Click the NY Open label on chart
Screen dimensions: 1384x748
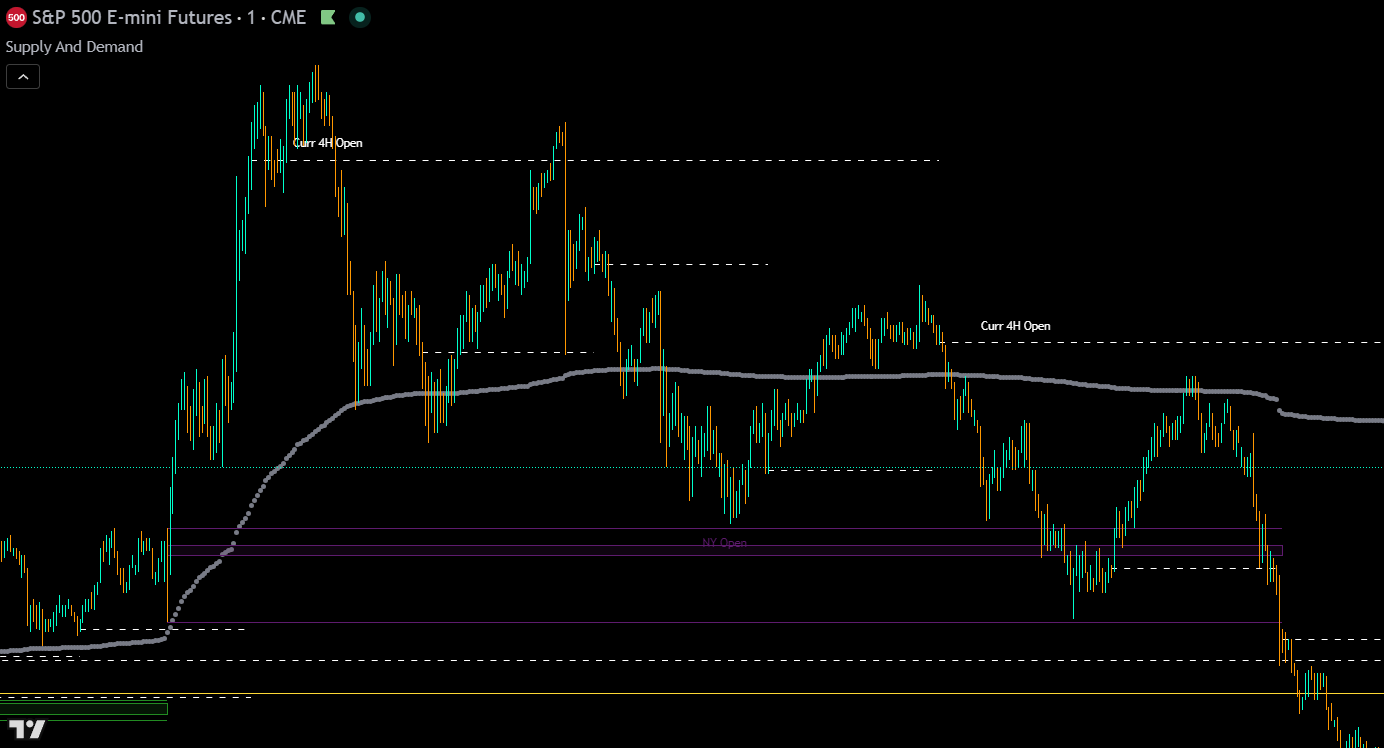pos(724,543)
